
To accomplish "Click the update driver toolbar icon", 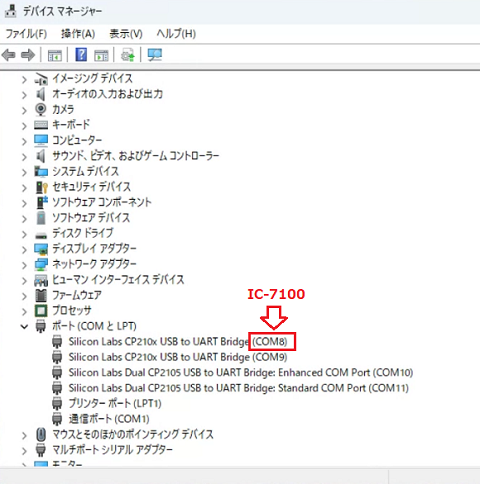I will click(x=128, y=55).
